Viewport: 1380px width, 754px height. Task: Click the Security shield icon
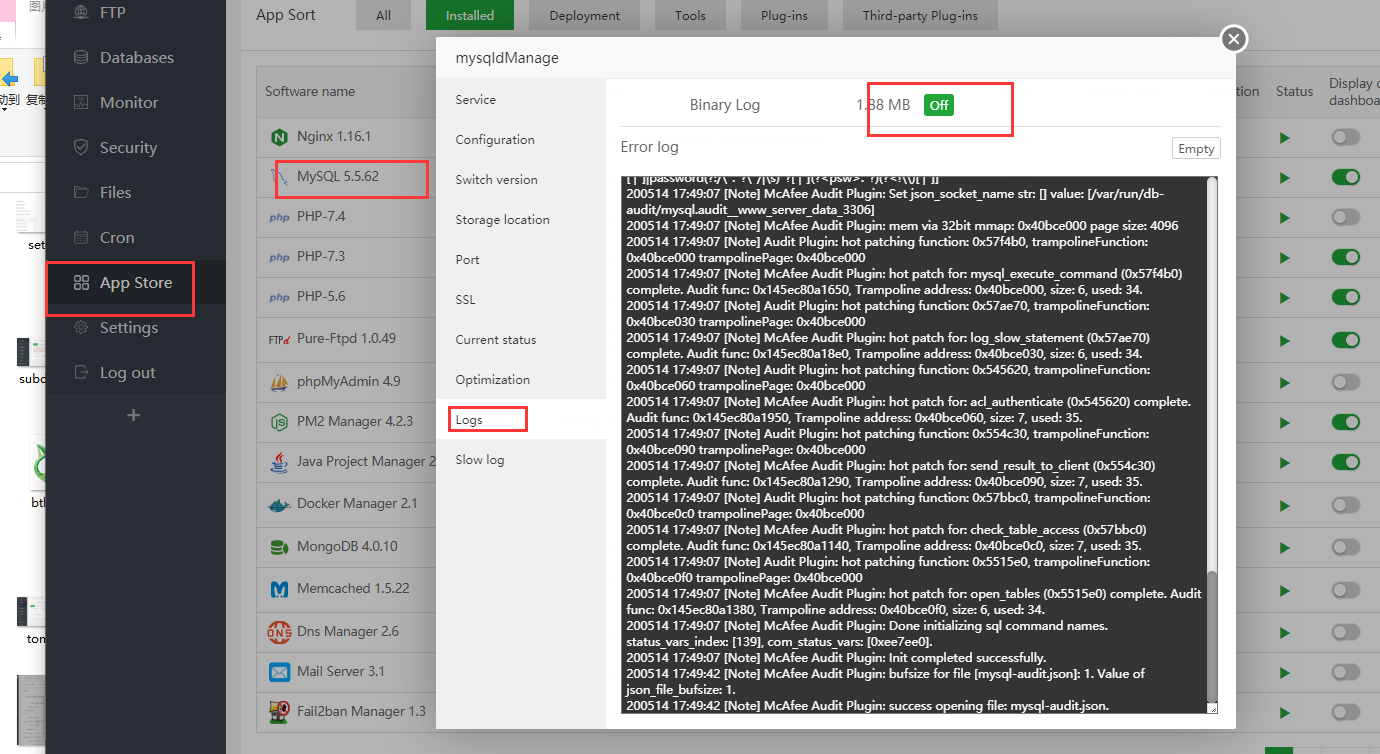(x=81, y=147)
